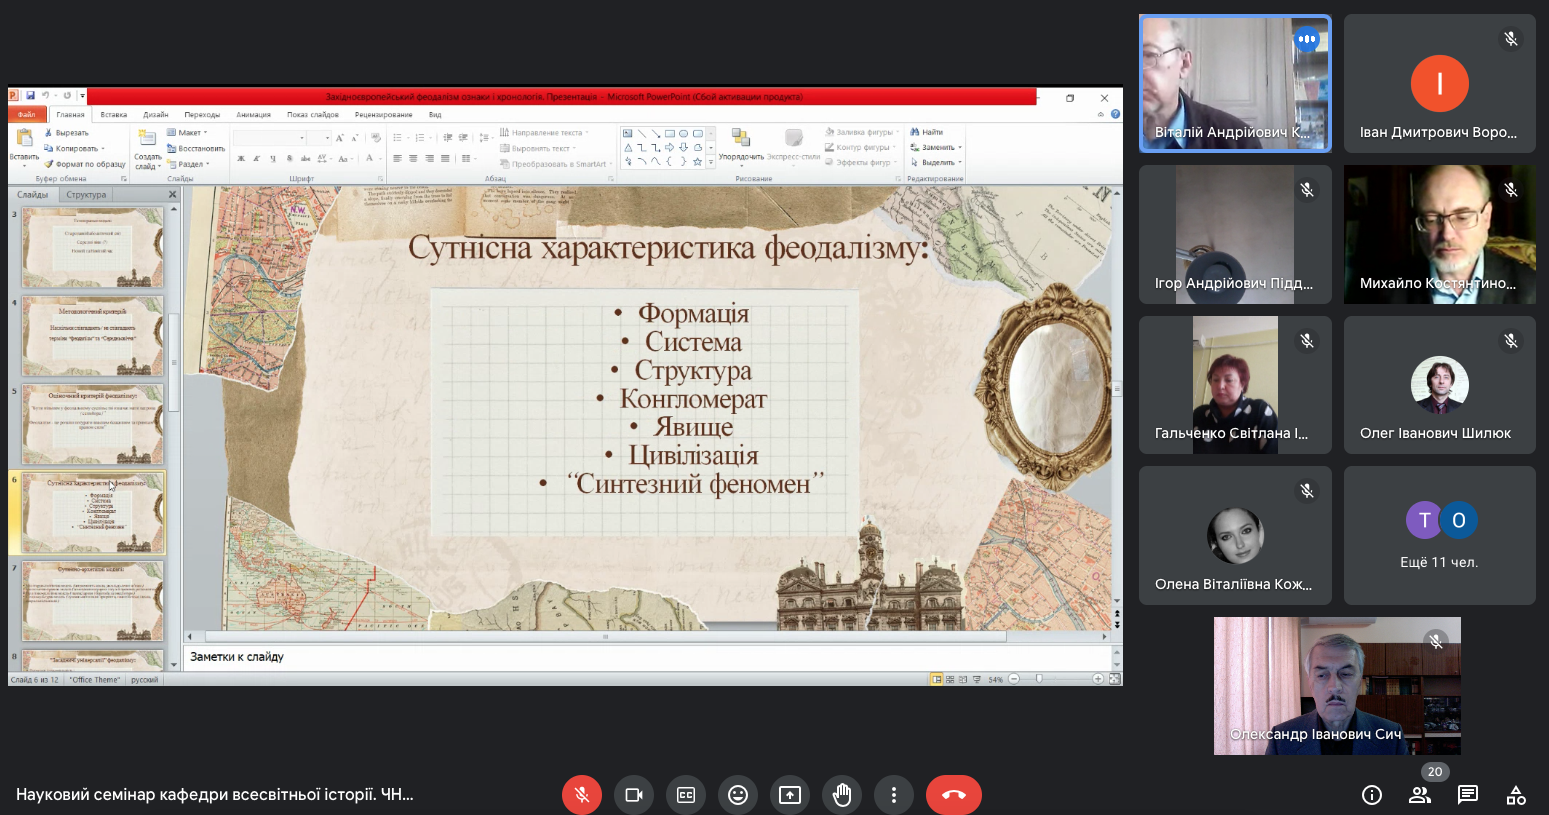Click the present screen icon
Image resolution: width=1549 pixels, height=815 pixels.
790,795
